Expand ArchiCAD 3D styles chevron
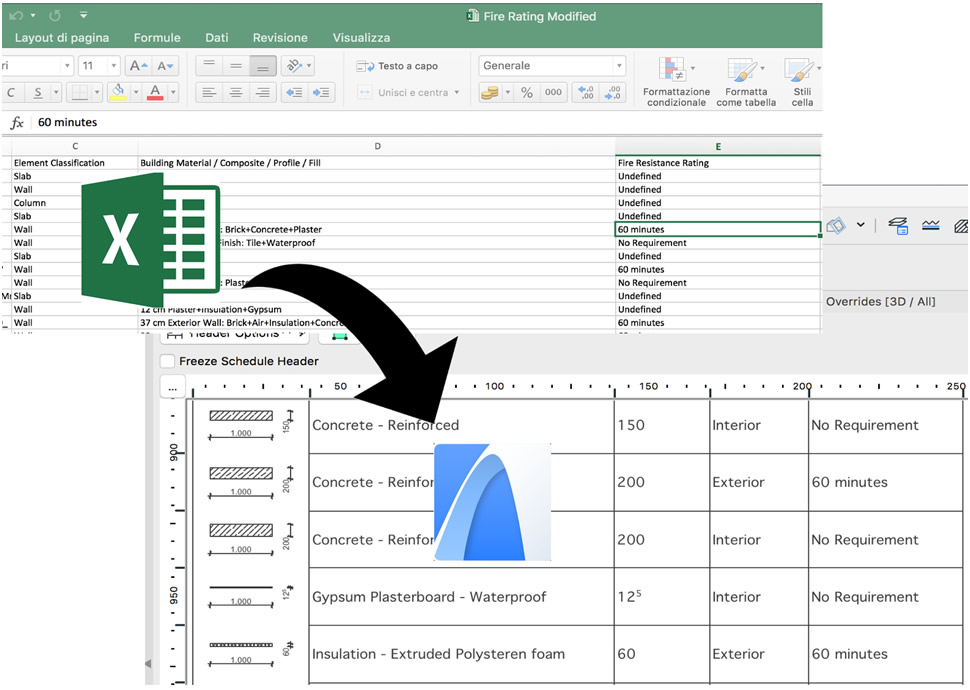 tap(861, 225)
